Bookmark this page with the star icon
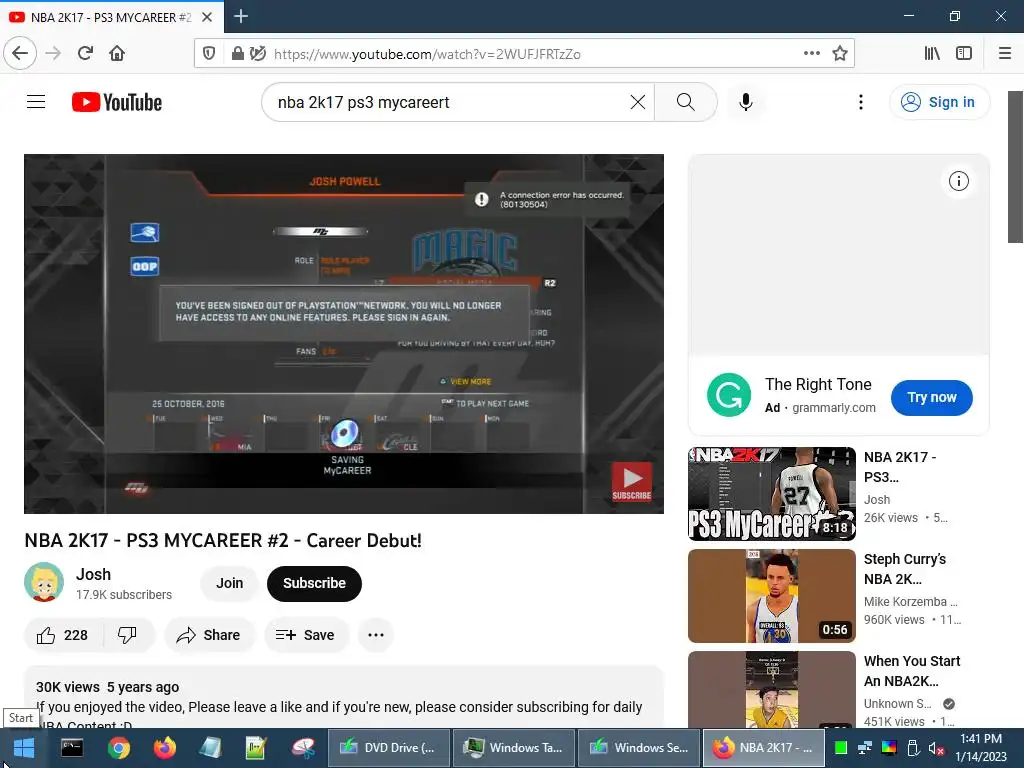Viewport: 1024px width, 768px height. pyautogui.click(x=840, y=54)
